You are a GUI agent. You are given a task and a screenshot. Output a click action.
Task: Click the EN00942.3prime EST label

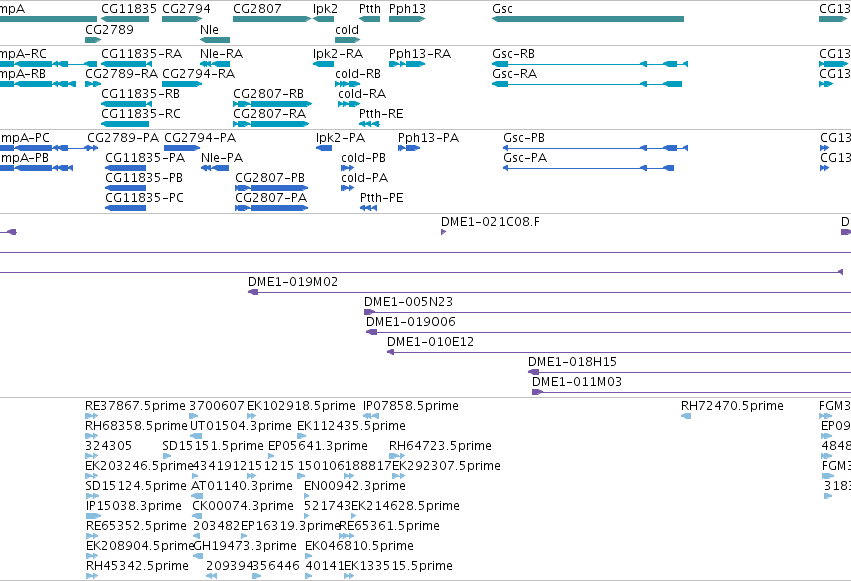click(x=355, y=486)
